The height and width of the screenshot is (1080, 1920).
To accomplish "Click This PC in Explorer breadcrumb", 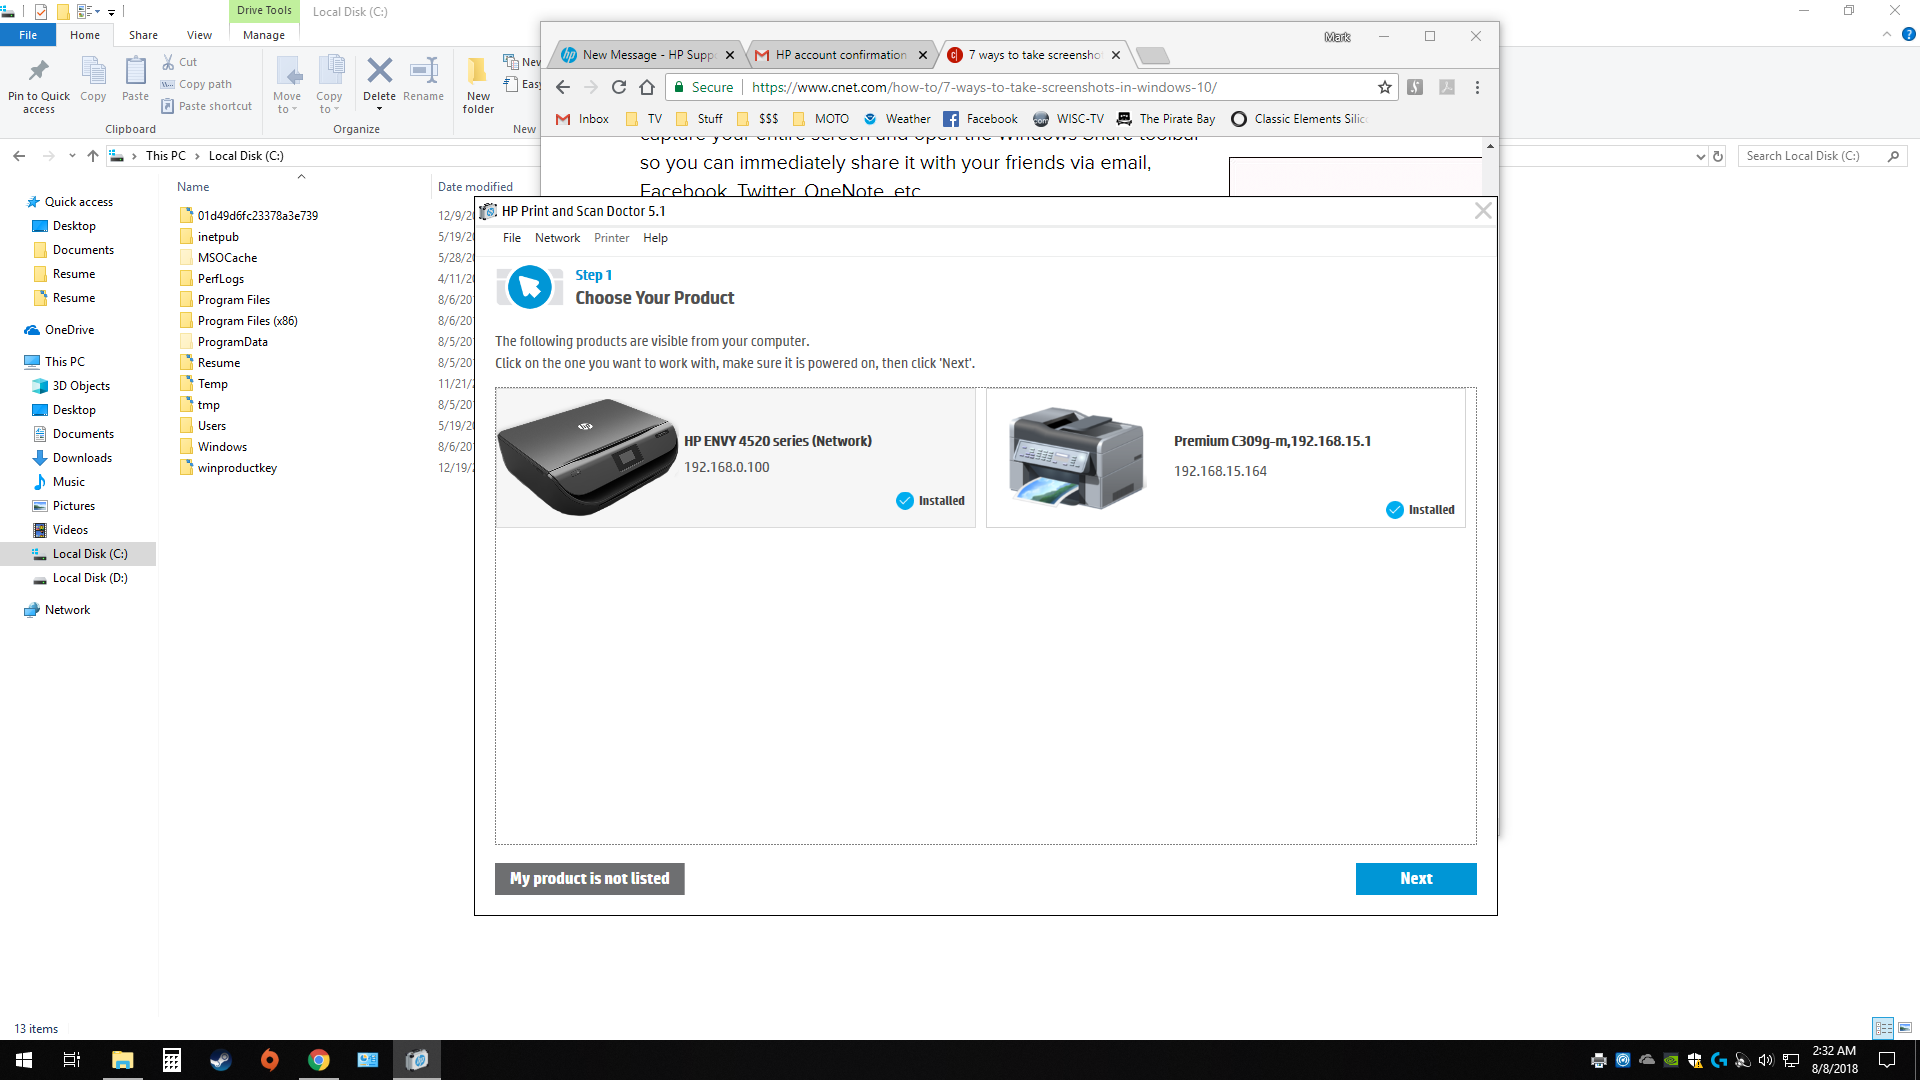I will (x=165, y=156).
